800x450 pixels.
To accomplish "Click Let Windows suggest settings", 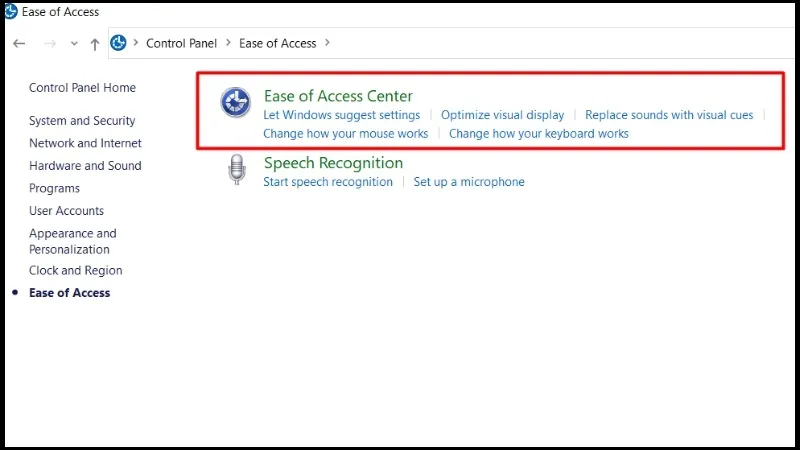I will (341, 115).
